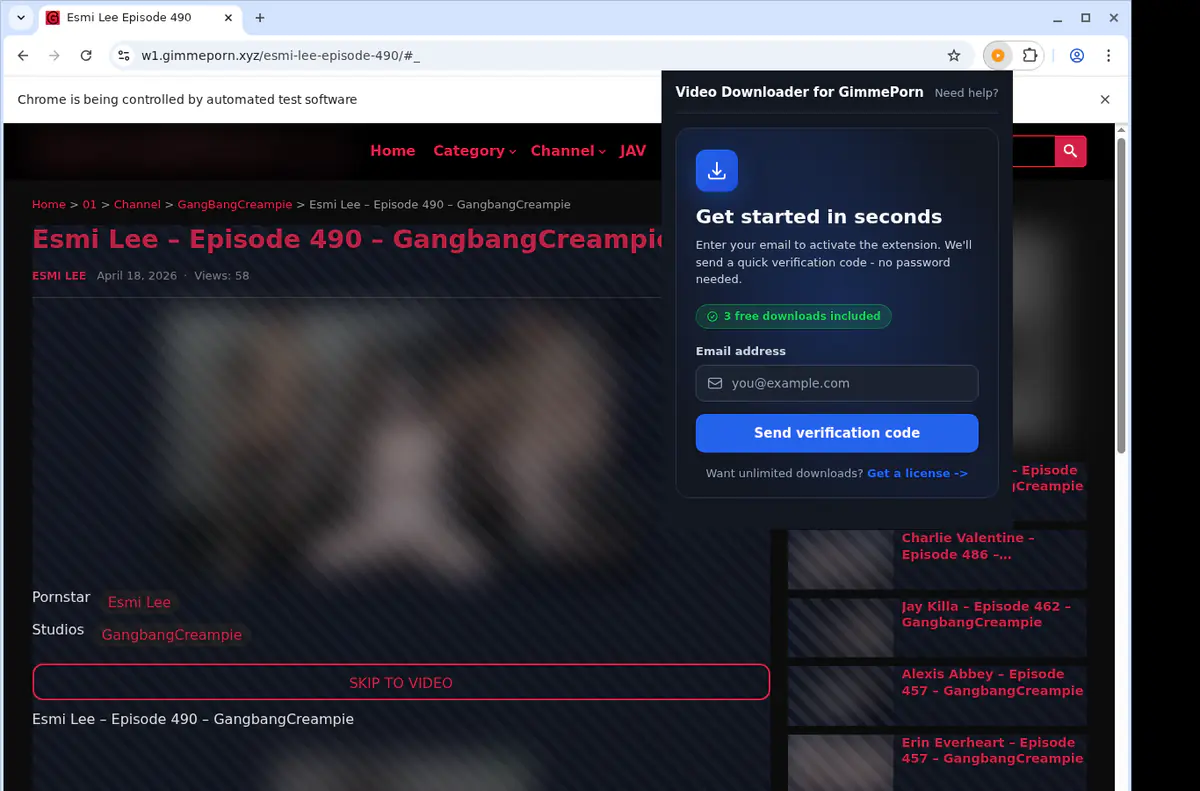Screen dimensions: 1200x791
Task: Select the Esmi Lee tag beside Pornstar
Action: point(139,602)
